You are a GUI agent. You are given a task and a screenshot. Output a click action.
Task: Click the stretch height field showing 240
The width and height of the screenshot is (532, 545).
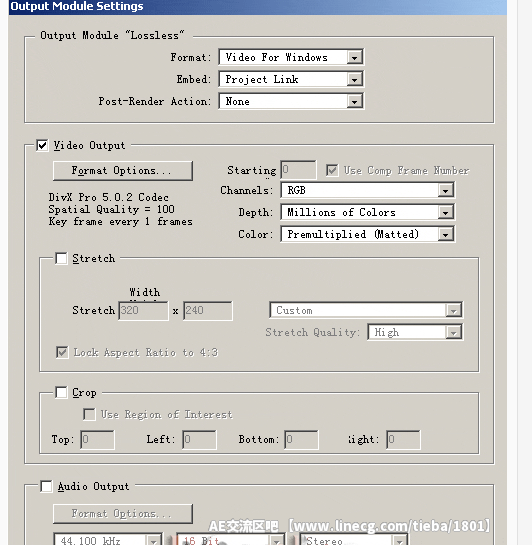coord(208,310)
